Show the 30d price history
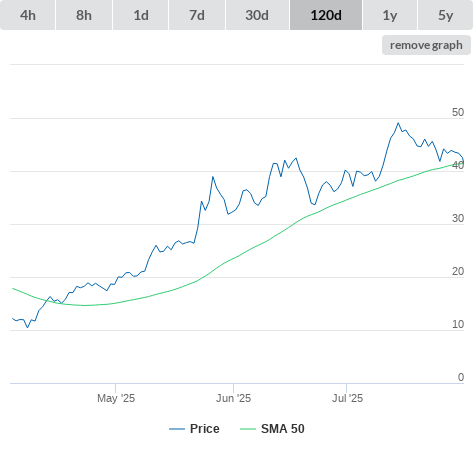Screen dimensions: 474x455 [257, 15]
